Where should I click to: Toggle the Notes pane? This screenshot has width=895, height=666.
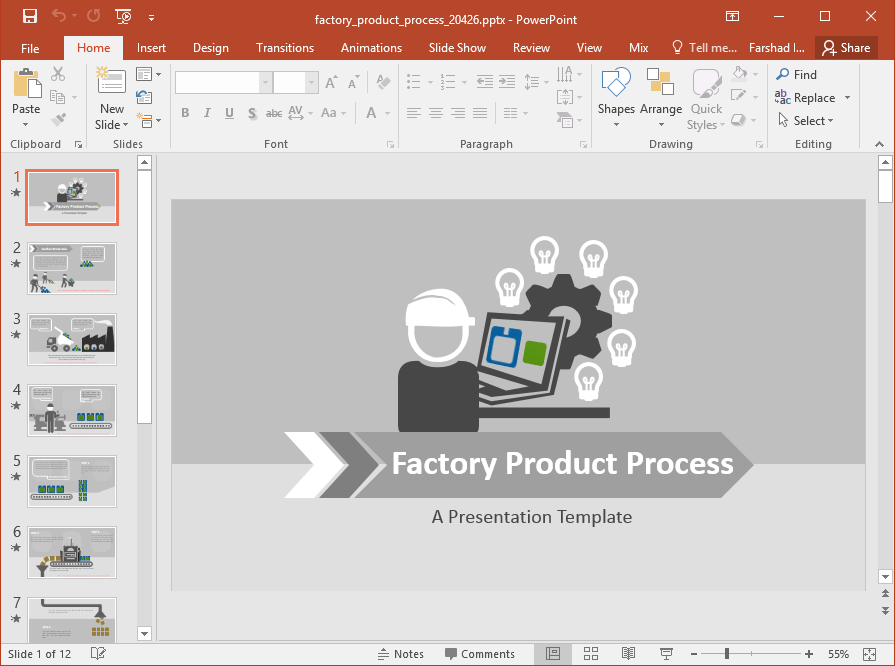point(400,654)
